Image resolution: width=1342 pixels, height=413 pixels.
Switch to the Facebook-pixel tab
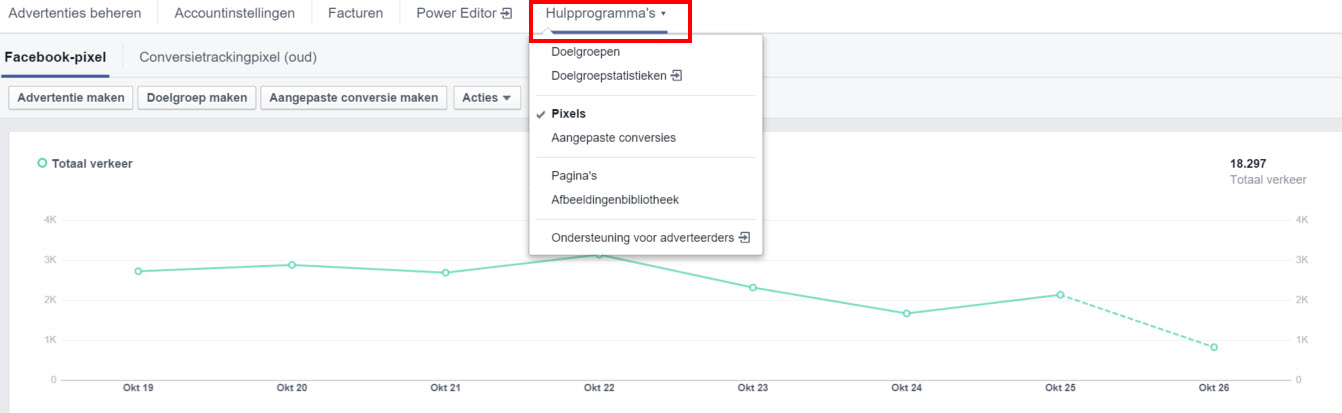point(55,57)
